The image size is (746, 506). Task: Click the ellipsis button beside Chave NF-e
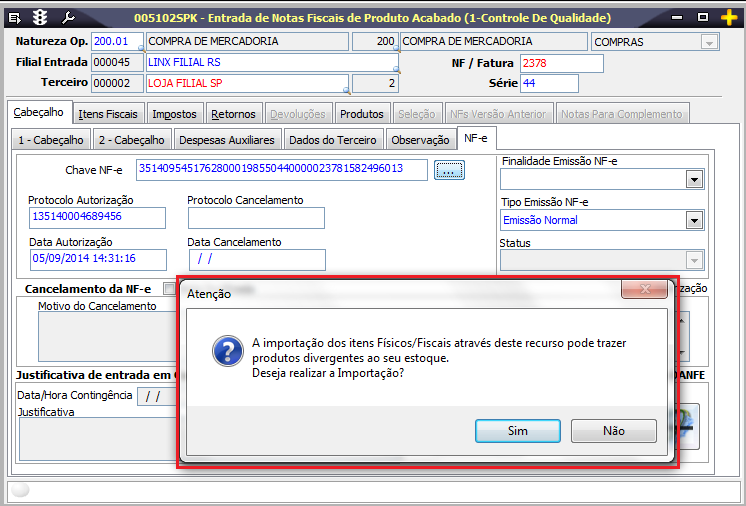click(449, 170)
